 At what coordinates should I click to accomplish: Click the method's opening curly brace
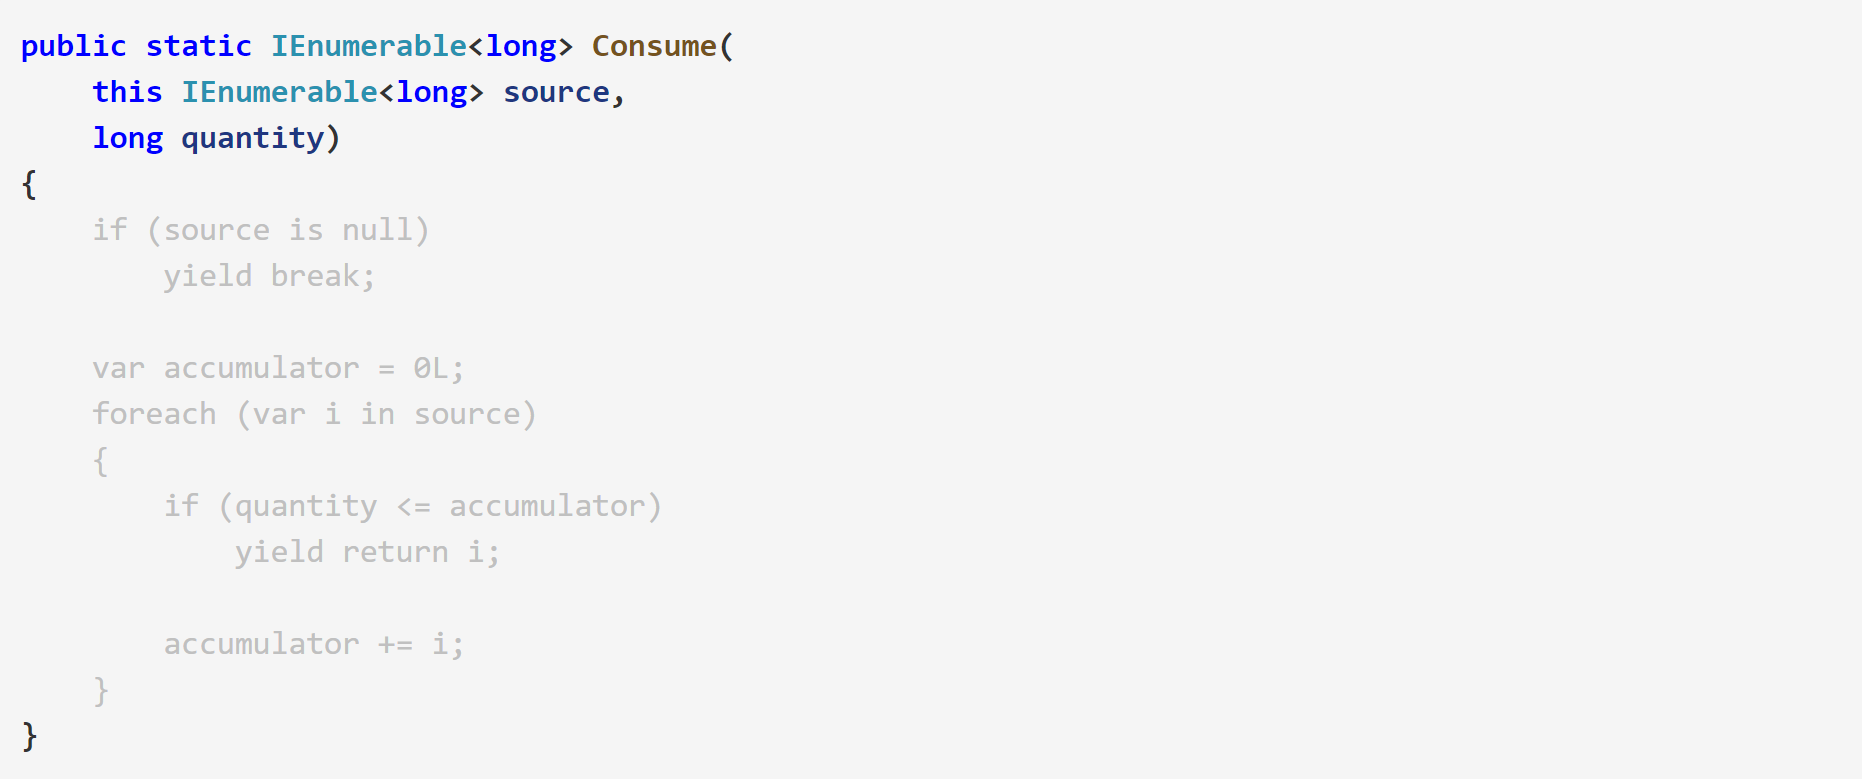tap(29, 184)
